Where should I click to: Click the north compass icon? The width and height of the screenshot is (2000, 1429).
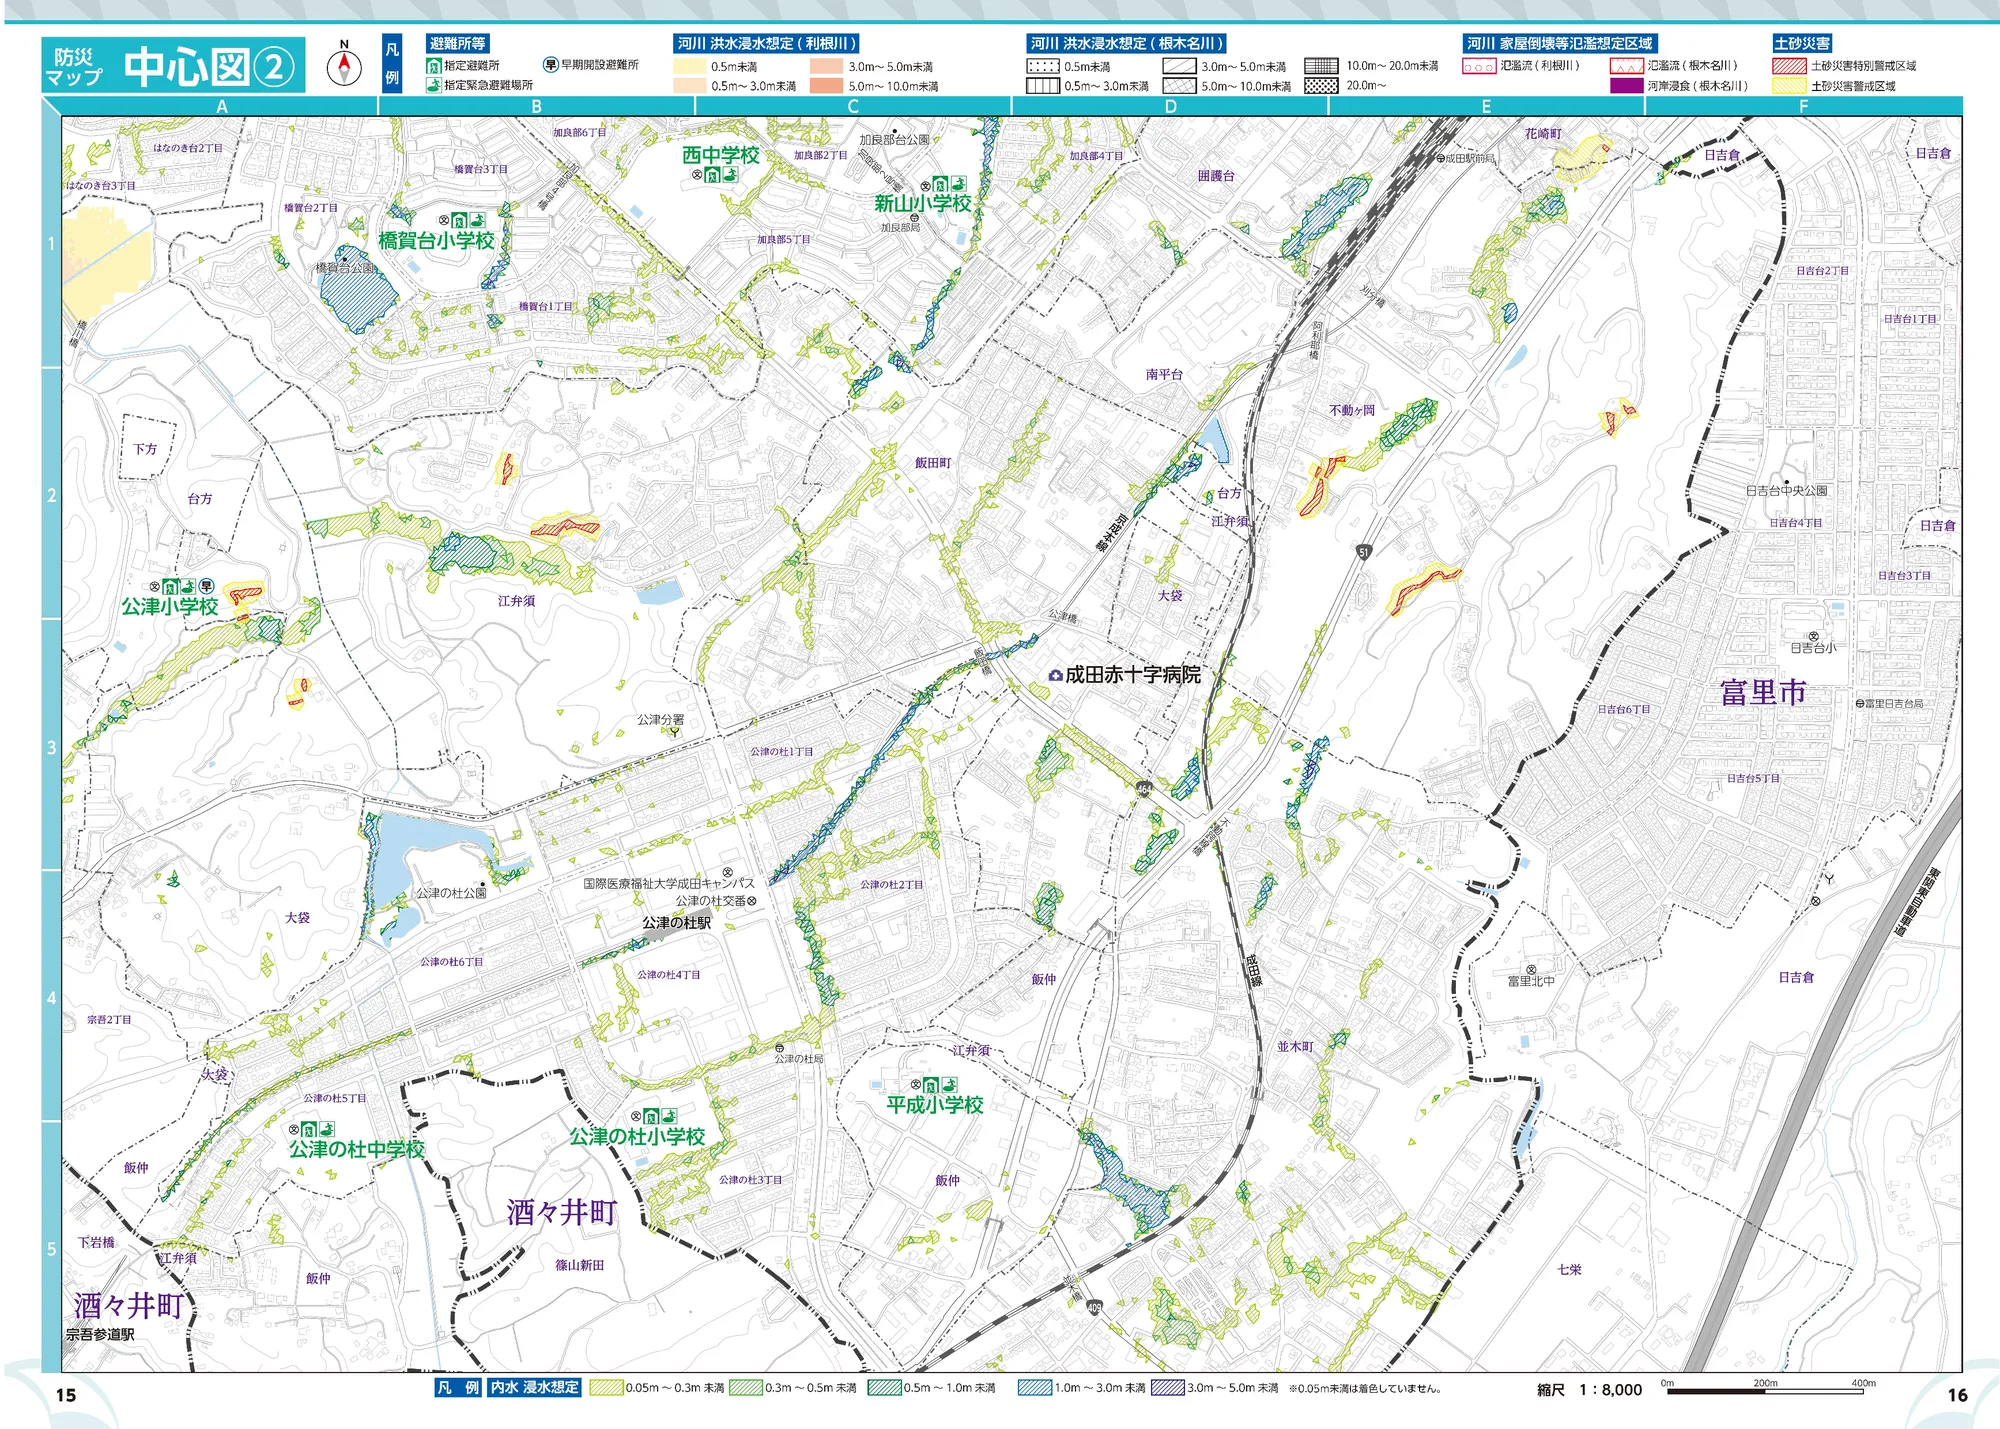pos(344,68)
